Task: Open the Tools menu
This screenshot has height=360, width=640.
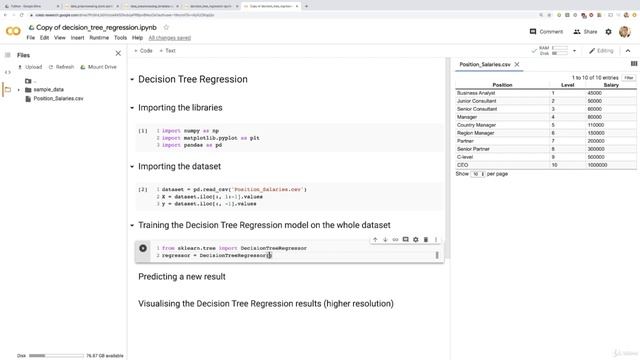Action: pyautogui.click(x=120, y=38)
